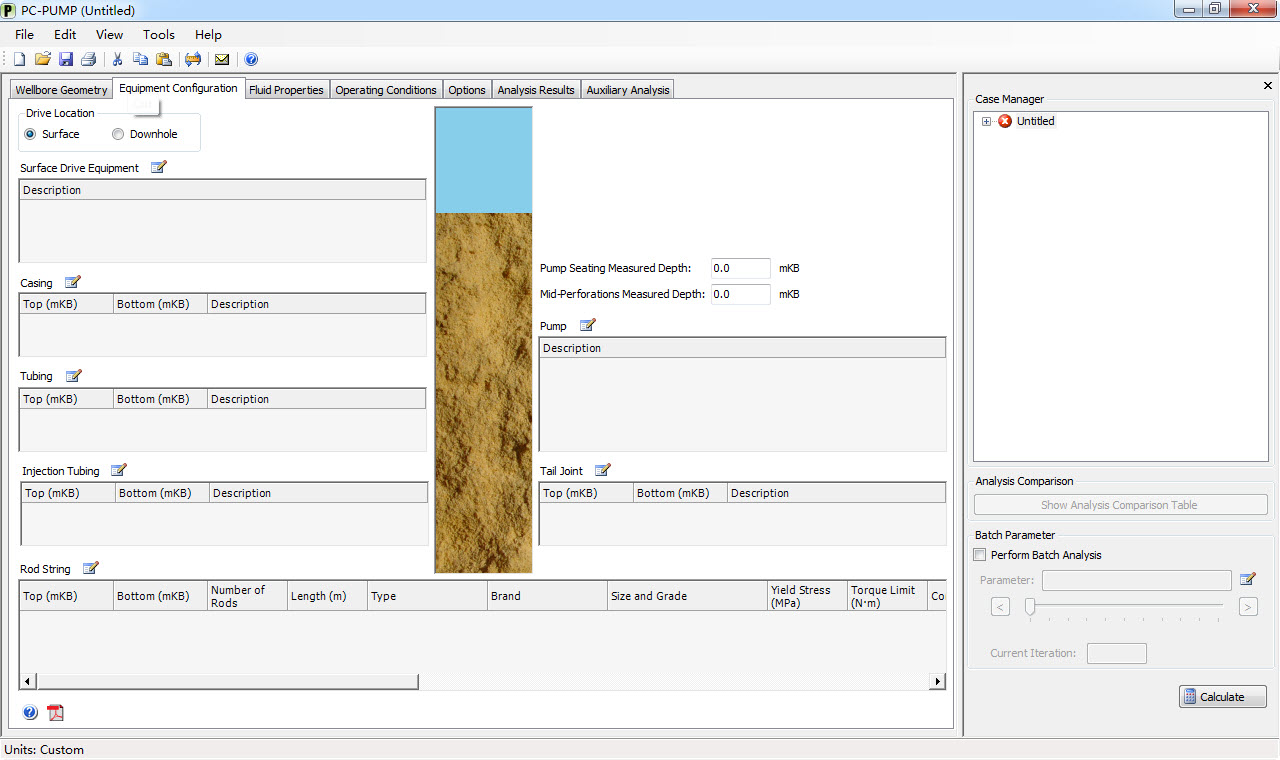Click the Current Iteration field

1116,653
